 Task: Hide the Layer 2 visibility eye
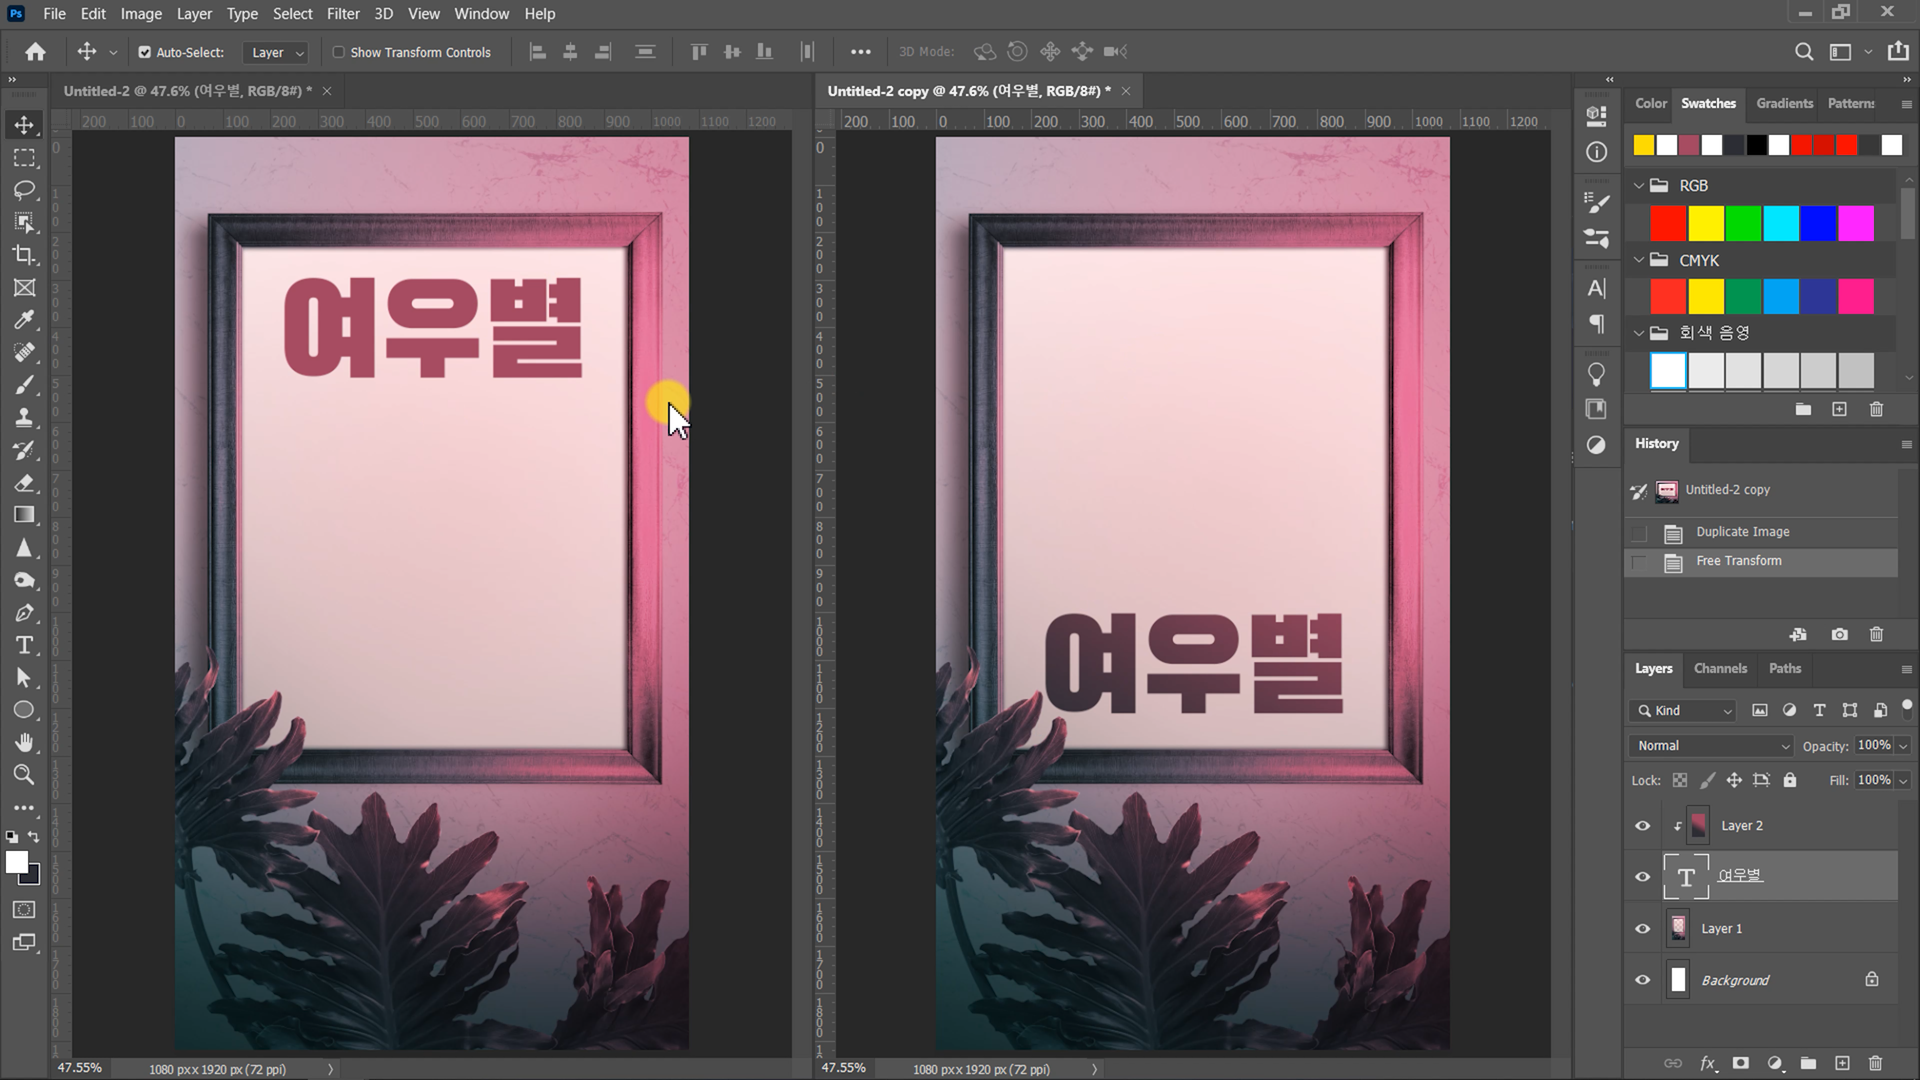coord(1642,826)
